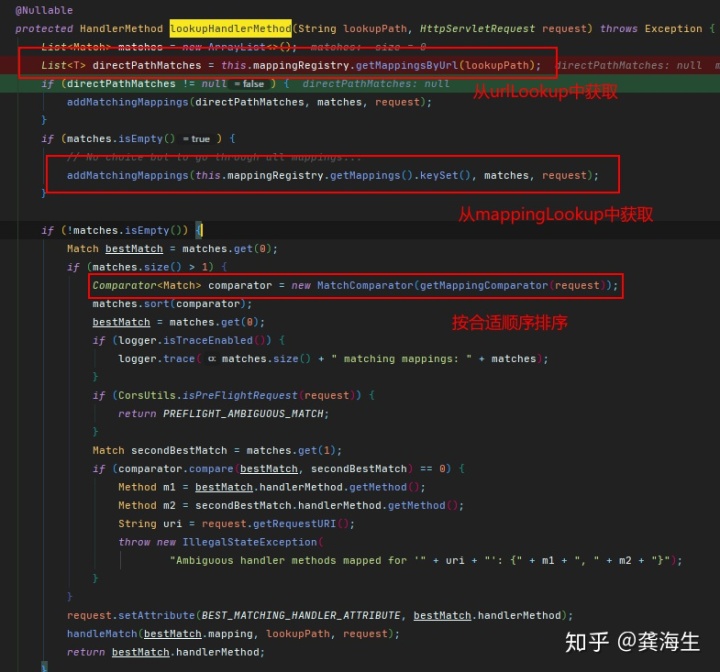Viewport: 720px width, 672px height.
Task: Click the PREFLIGHT_AMBIGUOUS_MATCH constant
Action: pyautogui.click(x=243, y=414)
